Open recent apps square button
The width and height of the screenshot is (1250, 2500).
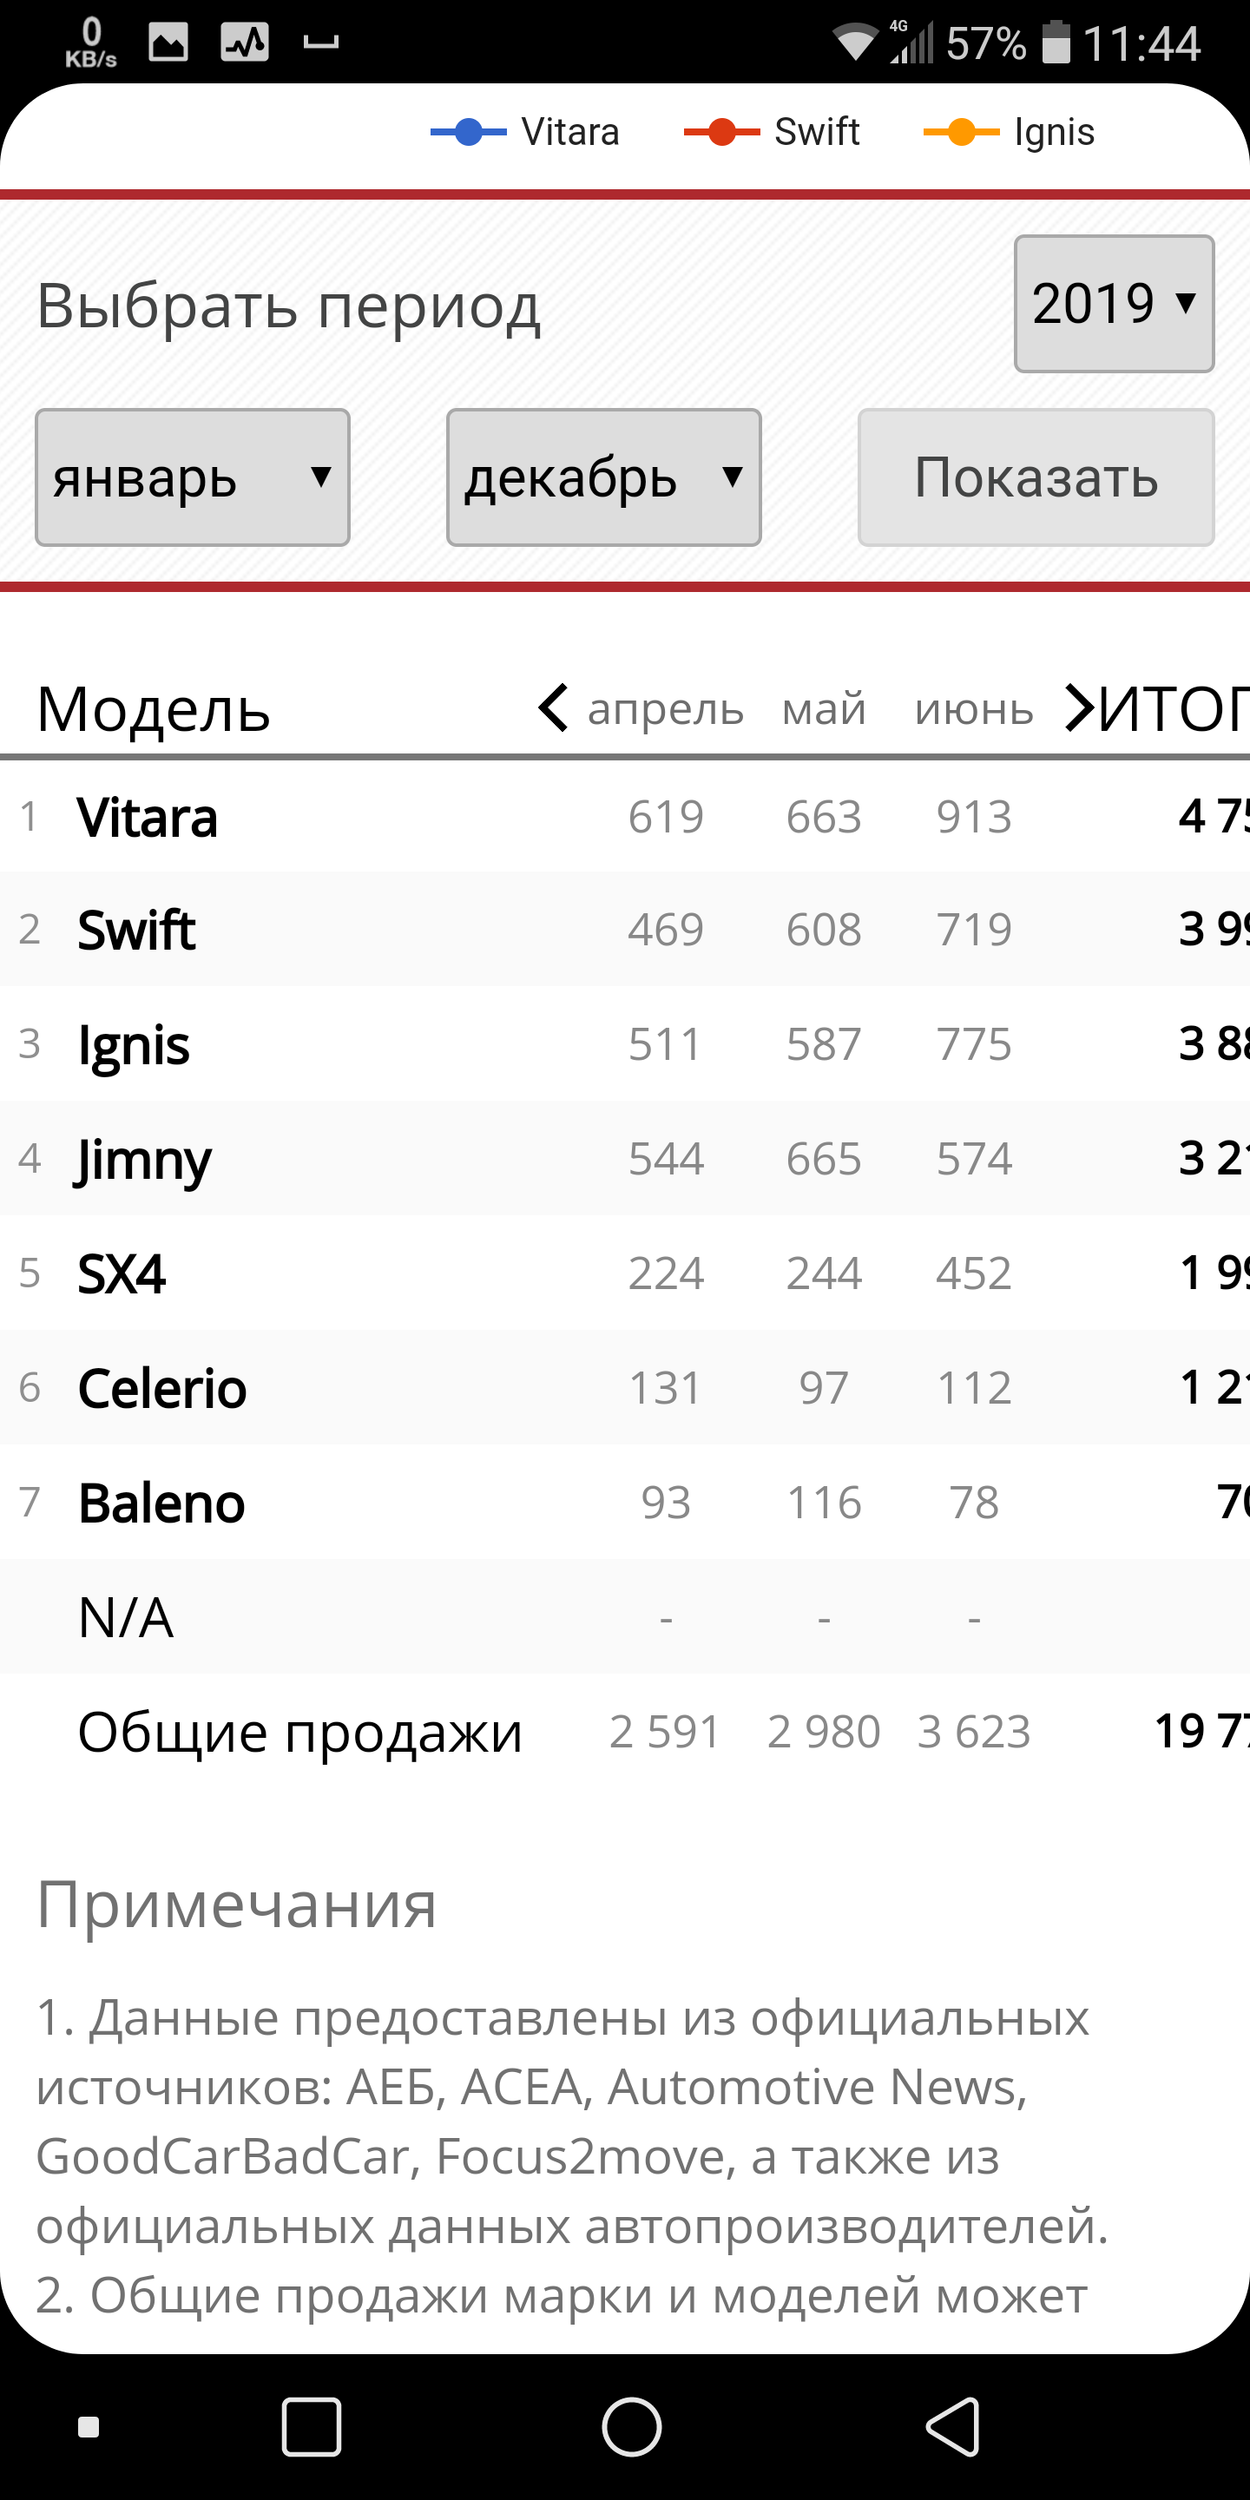[311, 2426]
